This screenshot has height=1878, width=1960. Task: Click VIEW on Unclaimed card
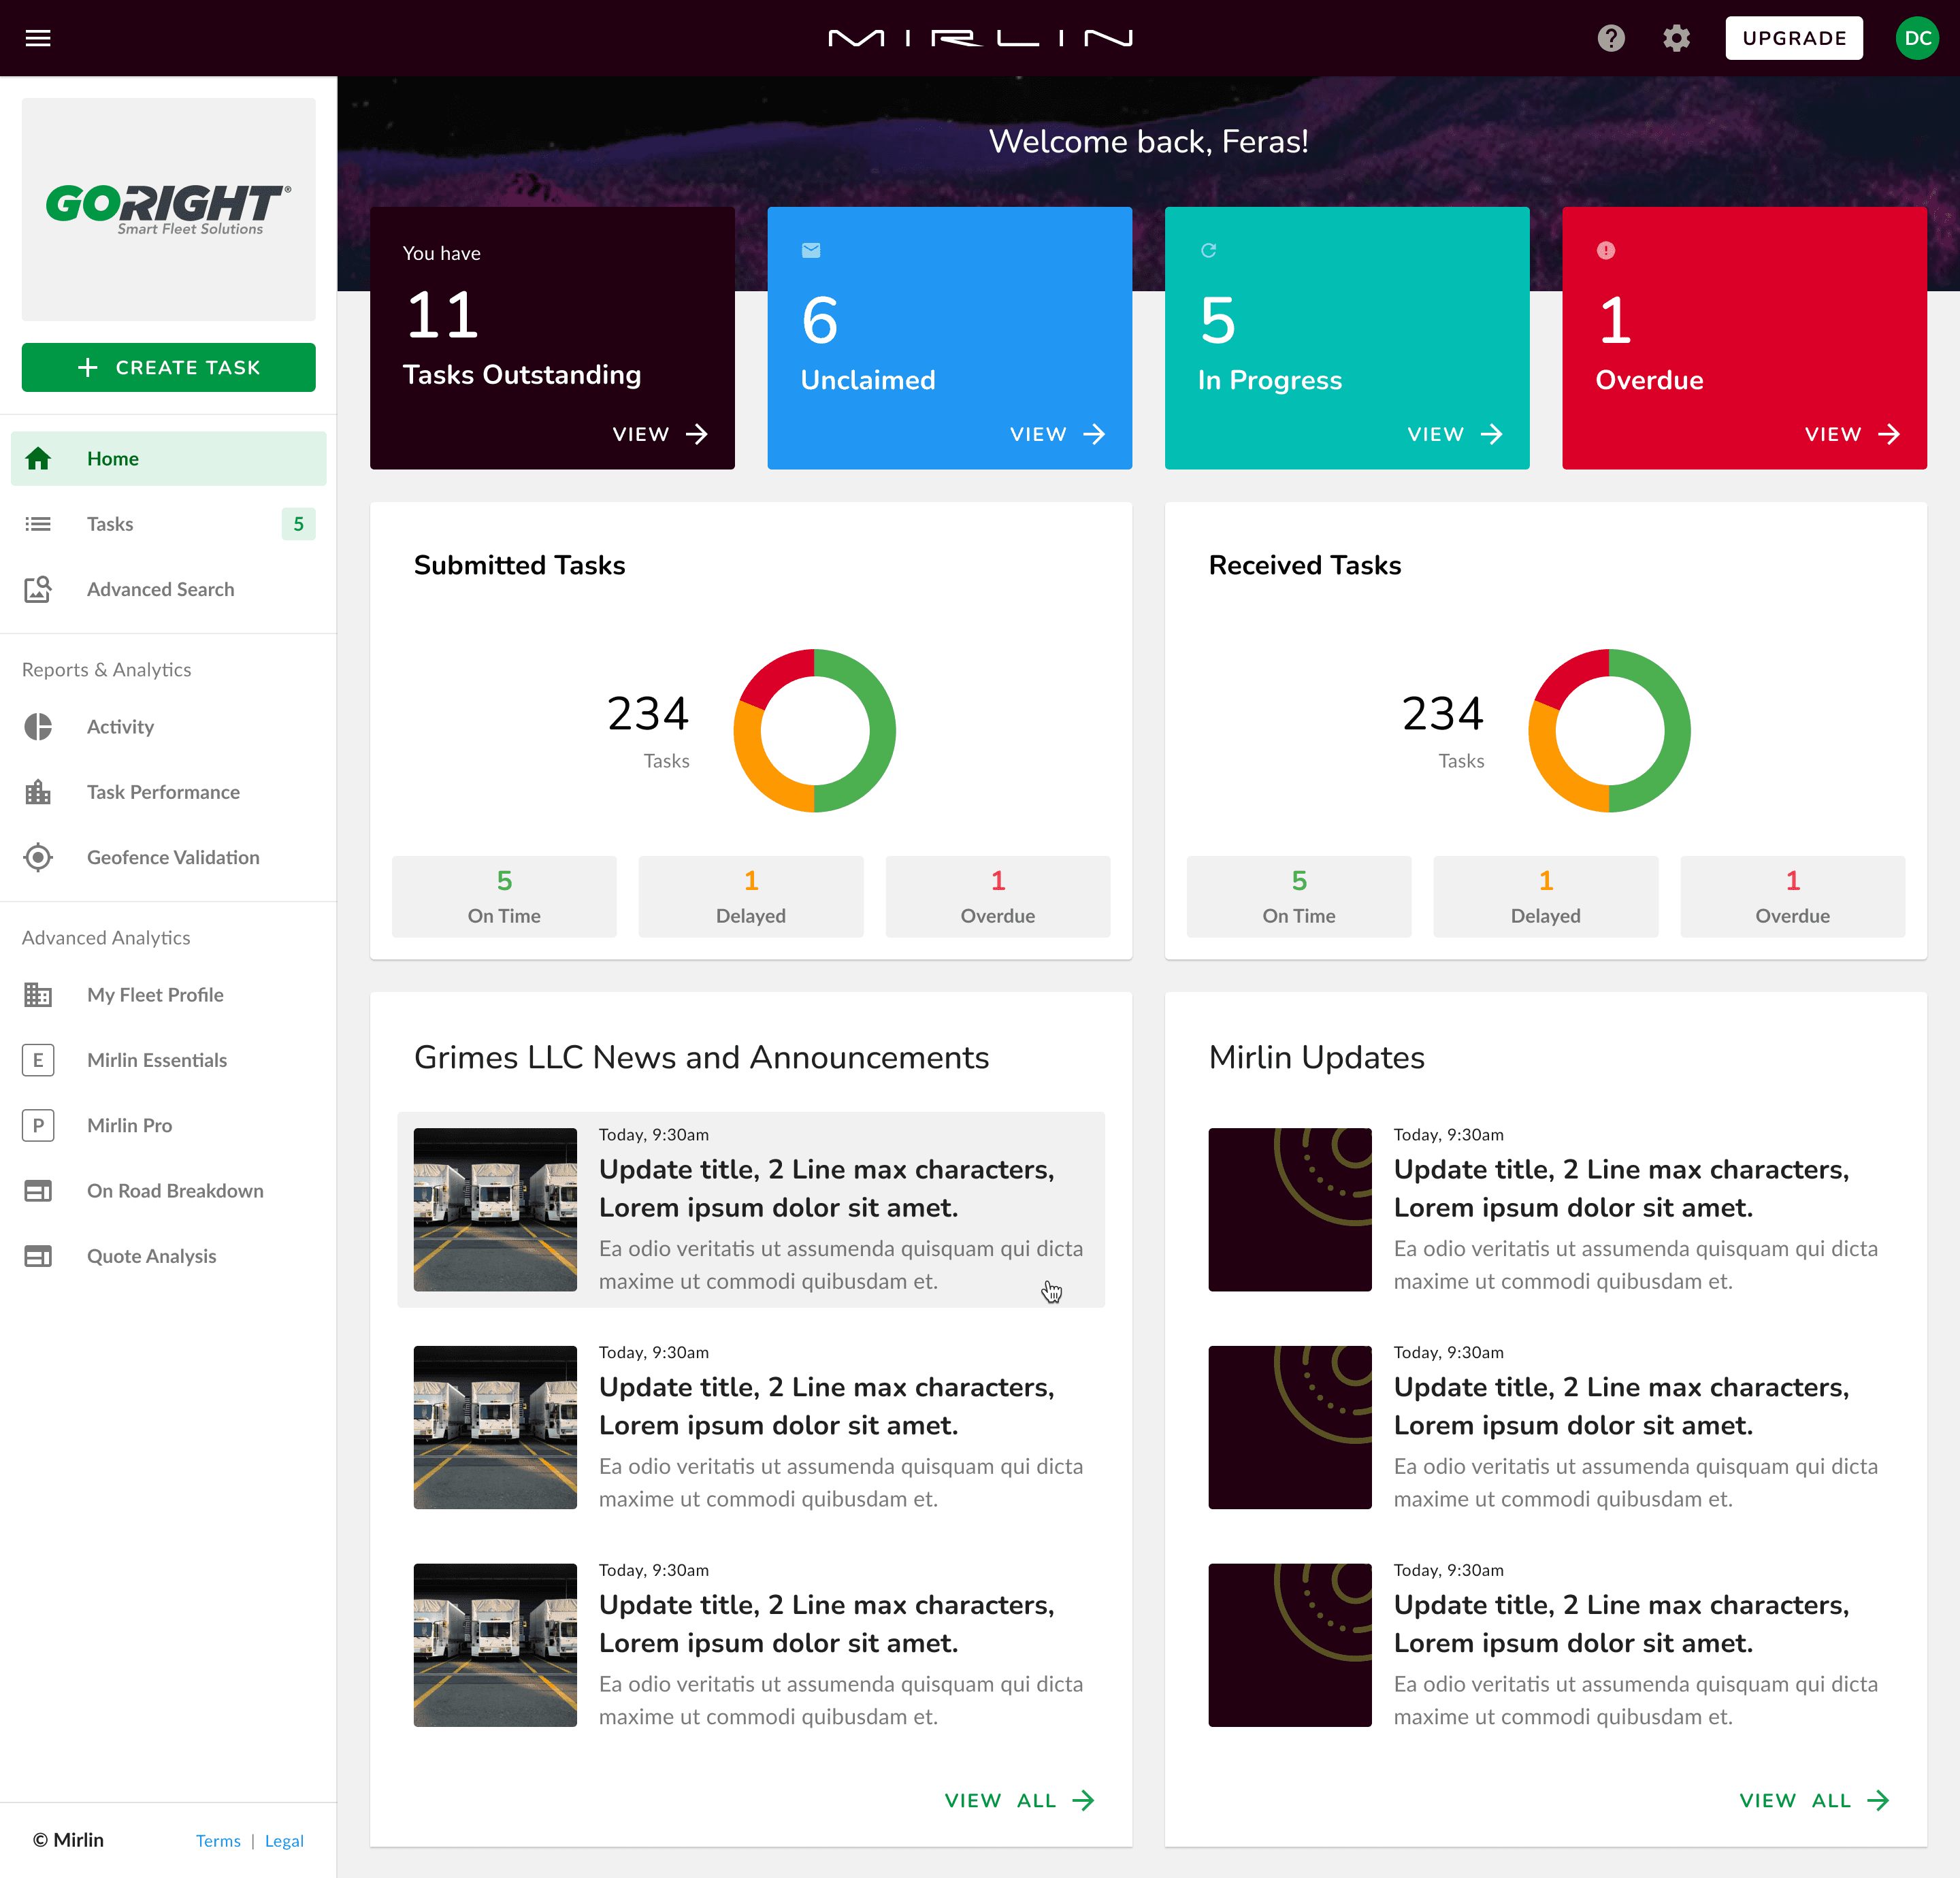(1057, 434)
